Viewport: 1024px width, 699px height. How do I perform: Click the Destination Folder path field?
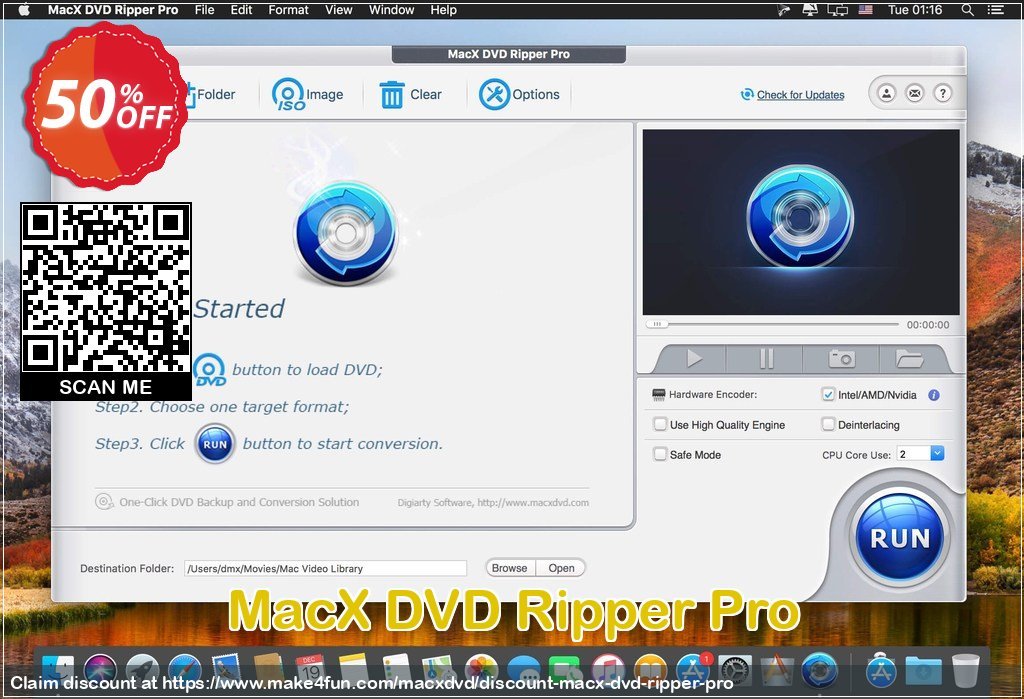pyautogui.click(x=325, y=568)
